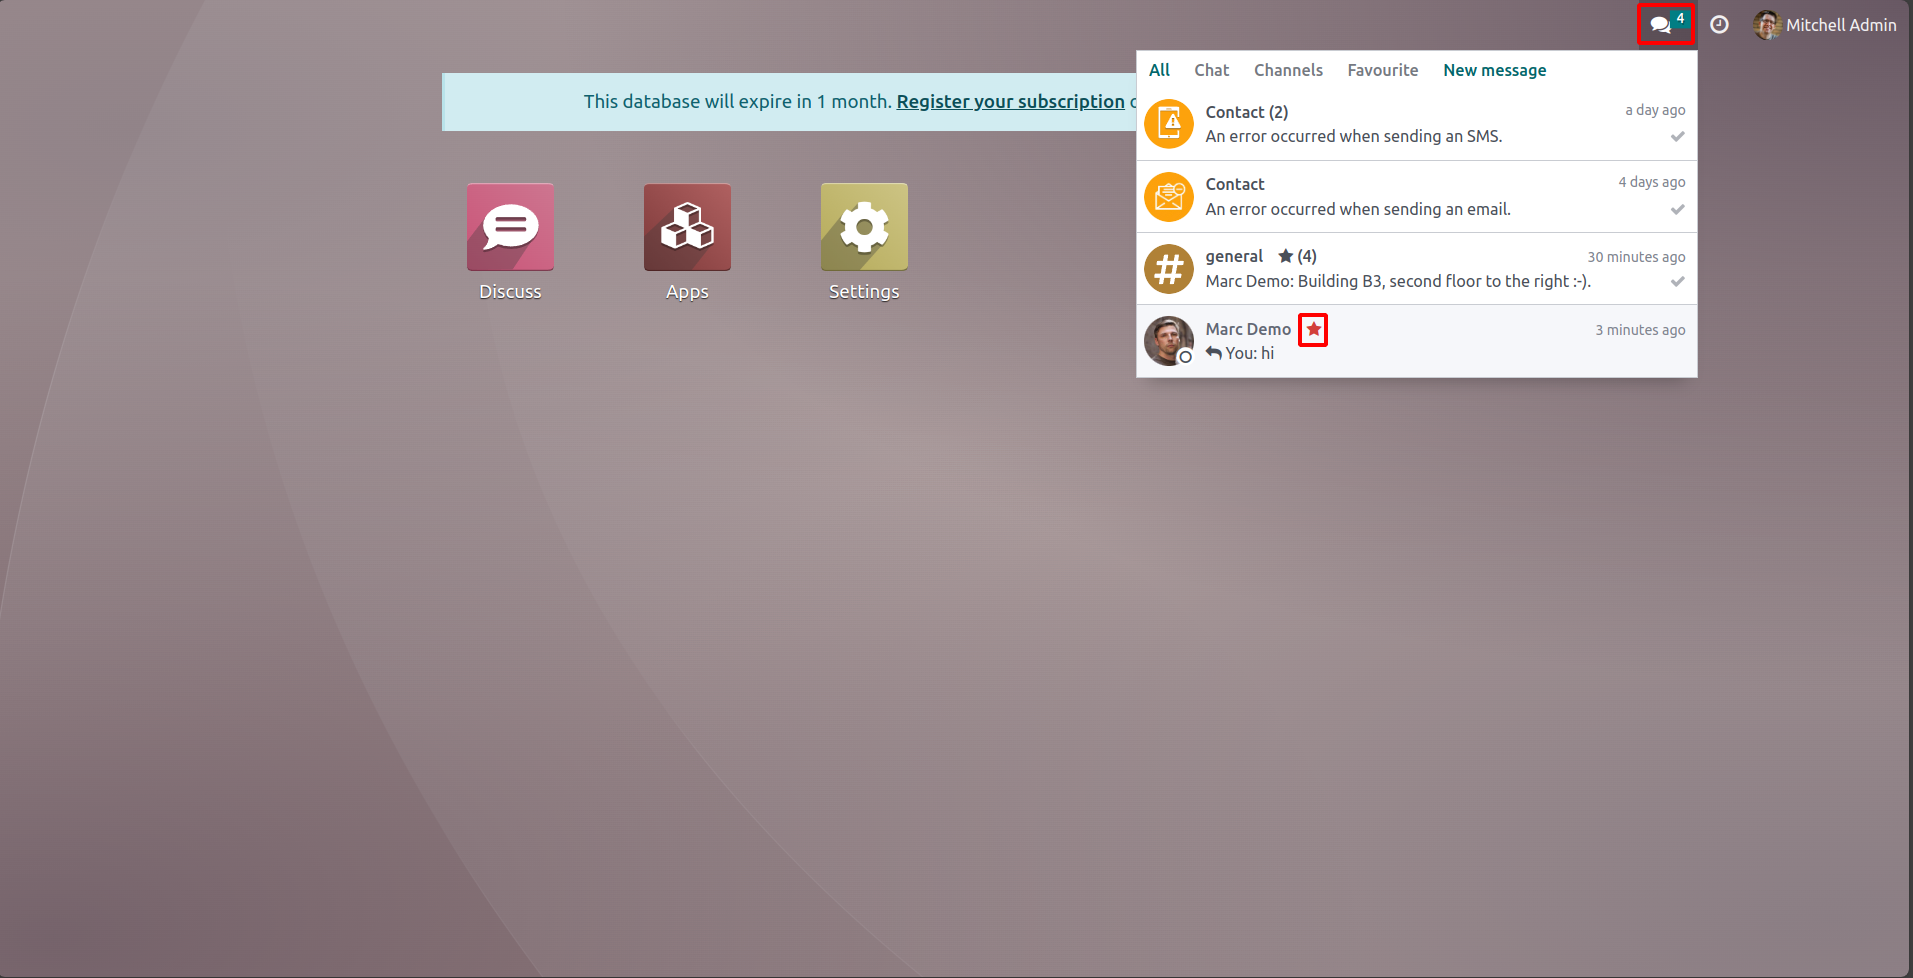Screen dimensions: 1913x978
Task: Click "An error occurred when sending an email."
Action: coord(1357,209)
